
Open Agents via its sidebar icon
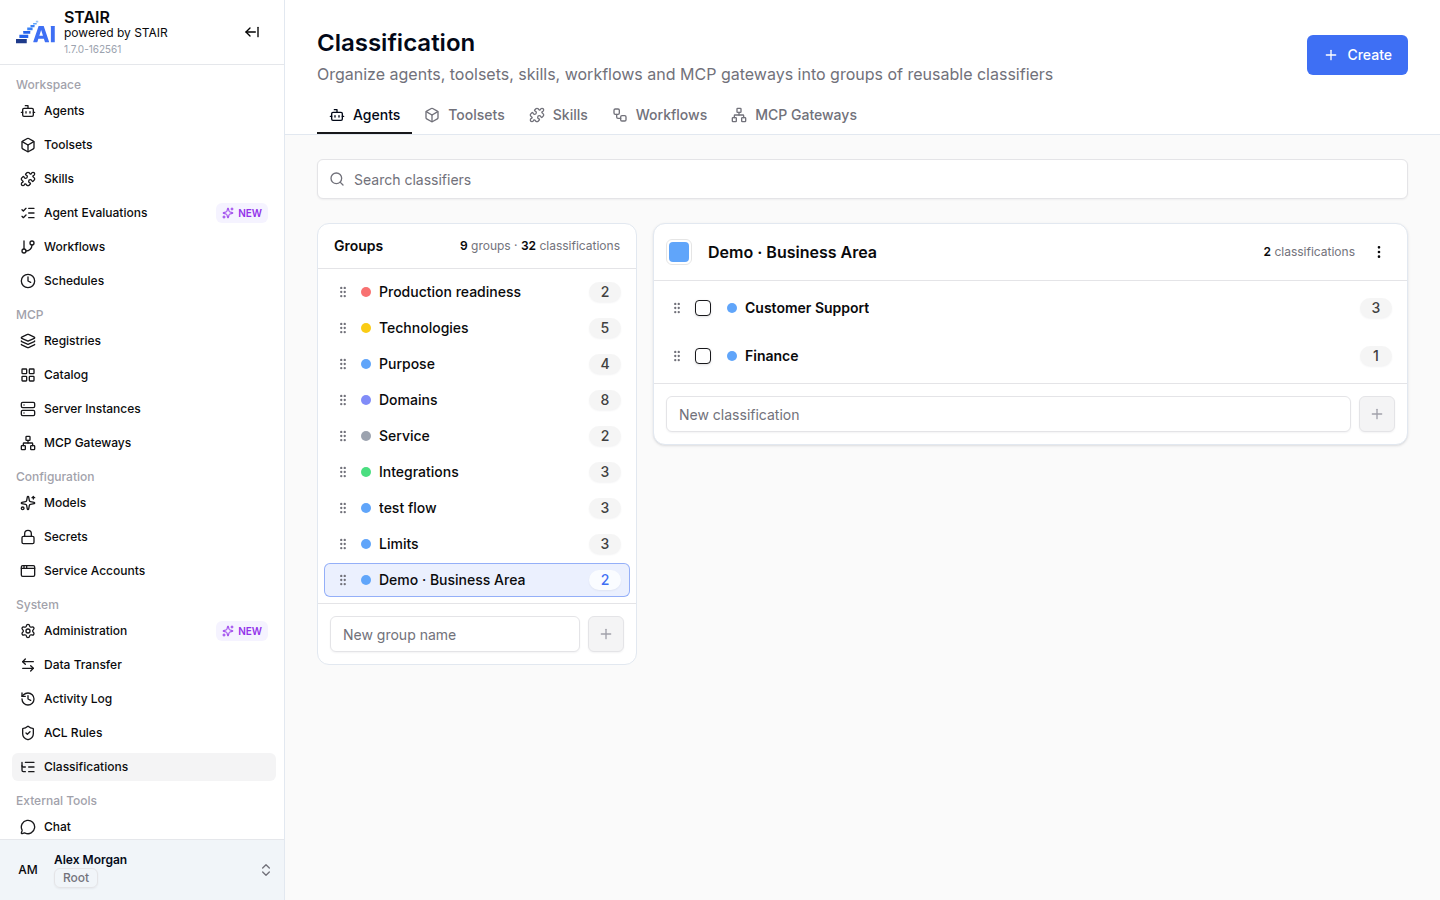[x=28, y=111]
